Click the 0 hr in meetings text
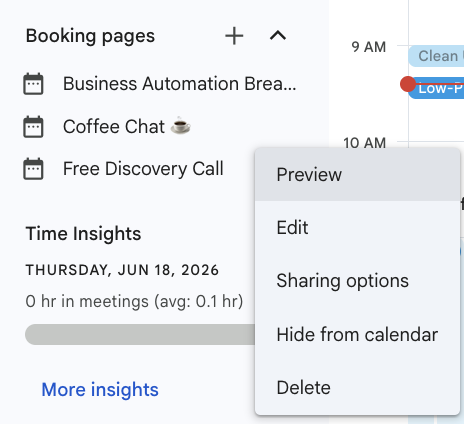This screenshot has width=464, height=424. point(134,301)
